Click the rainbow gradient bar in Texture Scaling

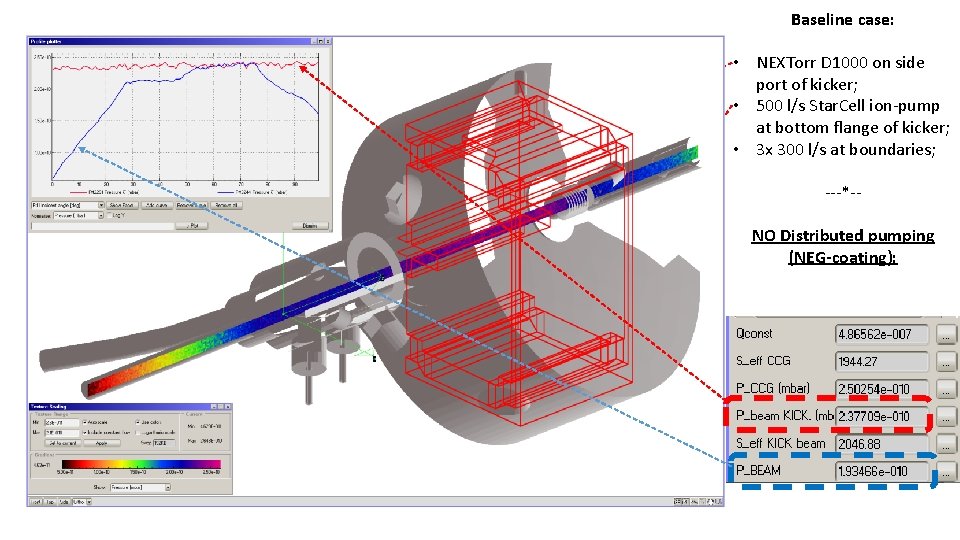tap(141, 464)
